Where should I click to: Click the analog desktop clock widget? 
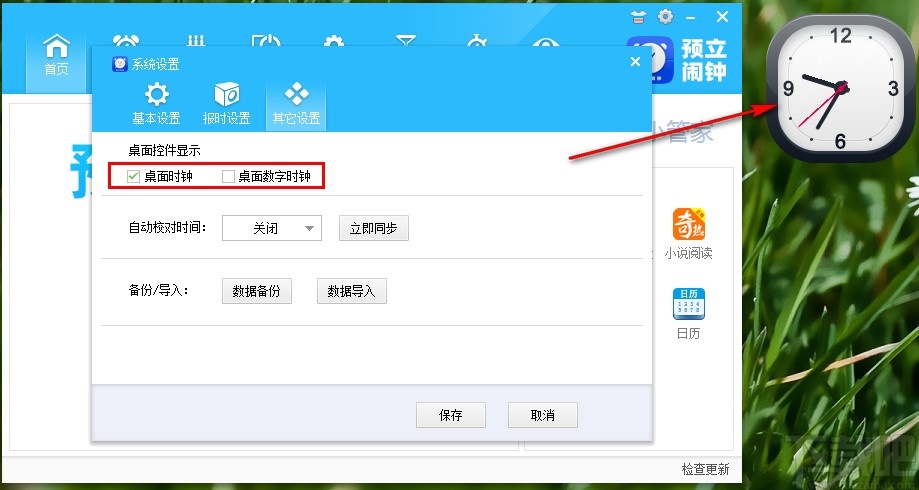841,89
